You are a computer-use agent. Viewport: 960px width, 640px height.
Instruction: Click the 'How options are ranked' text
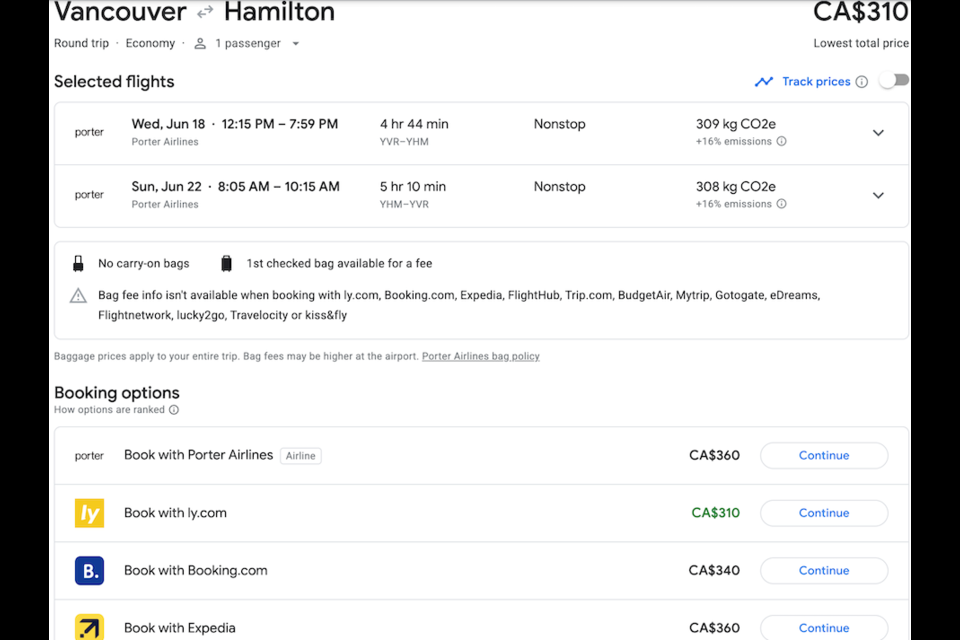[x=109, y=410]
